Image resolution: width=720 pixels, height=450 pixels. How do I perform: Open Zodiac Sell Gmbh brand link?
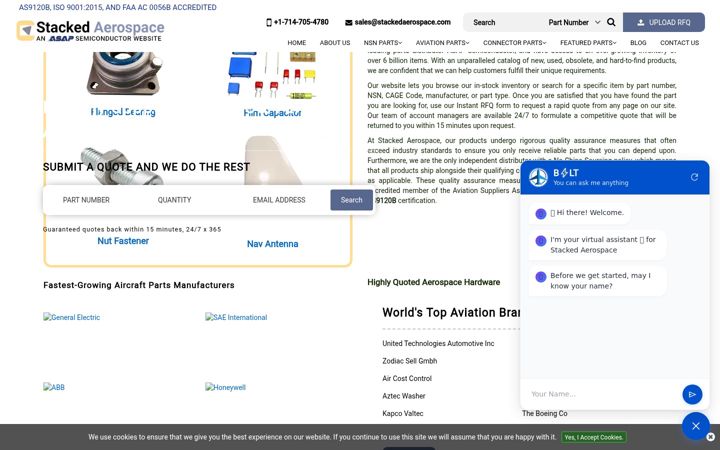click(410, 361)
